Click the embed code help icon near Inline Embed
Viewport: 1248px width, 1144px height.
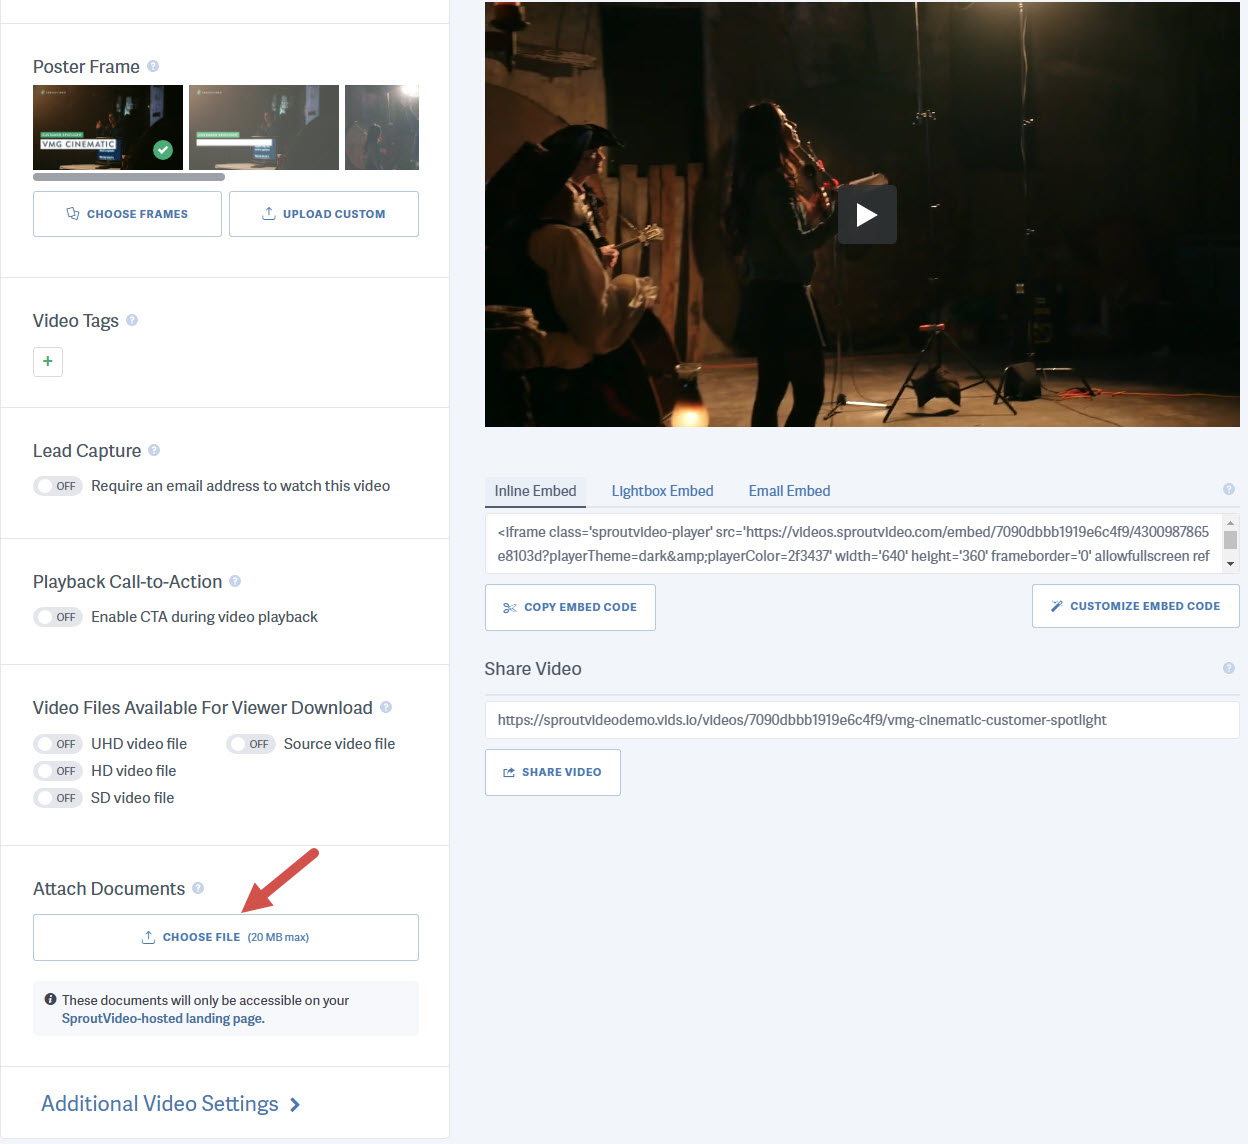point(1229,489)
